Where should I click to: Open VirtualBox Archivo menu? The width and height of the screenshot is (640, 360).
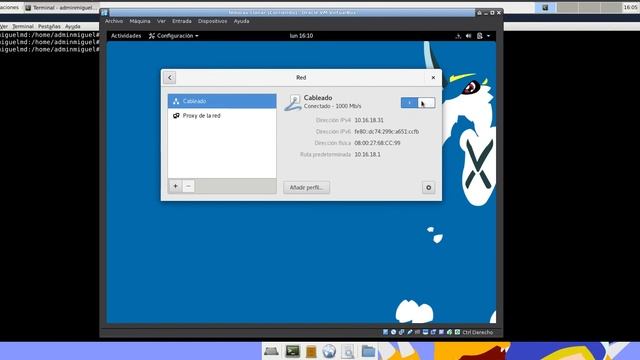pyautogui.click(x=114, y=21)
